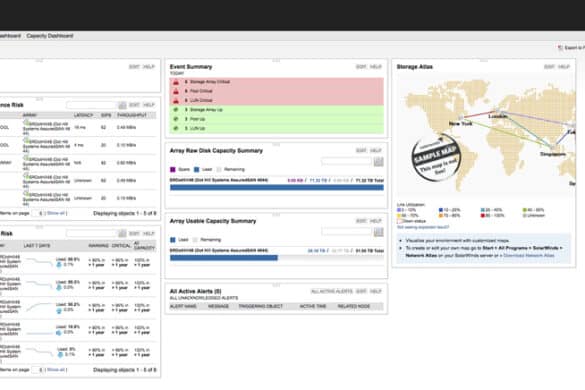Click the Export icon at top right
Screen dimensions: 585x390
(560, 48)
